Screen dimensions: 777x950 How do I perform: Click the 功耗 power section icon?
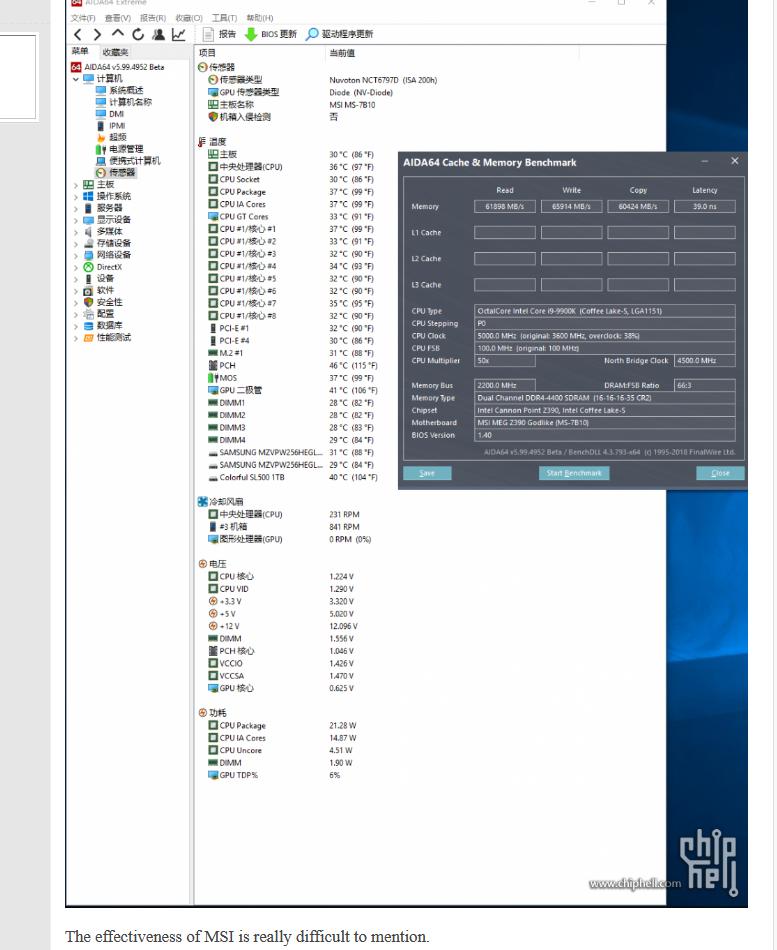pos(202,713)
